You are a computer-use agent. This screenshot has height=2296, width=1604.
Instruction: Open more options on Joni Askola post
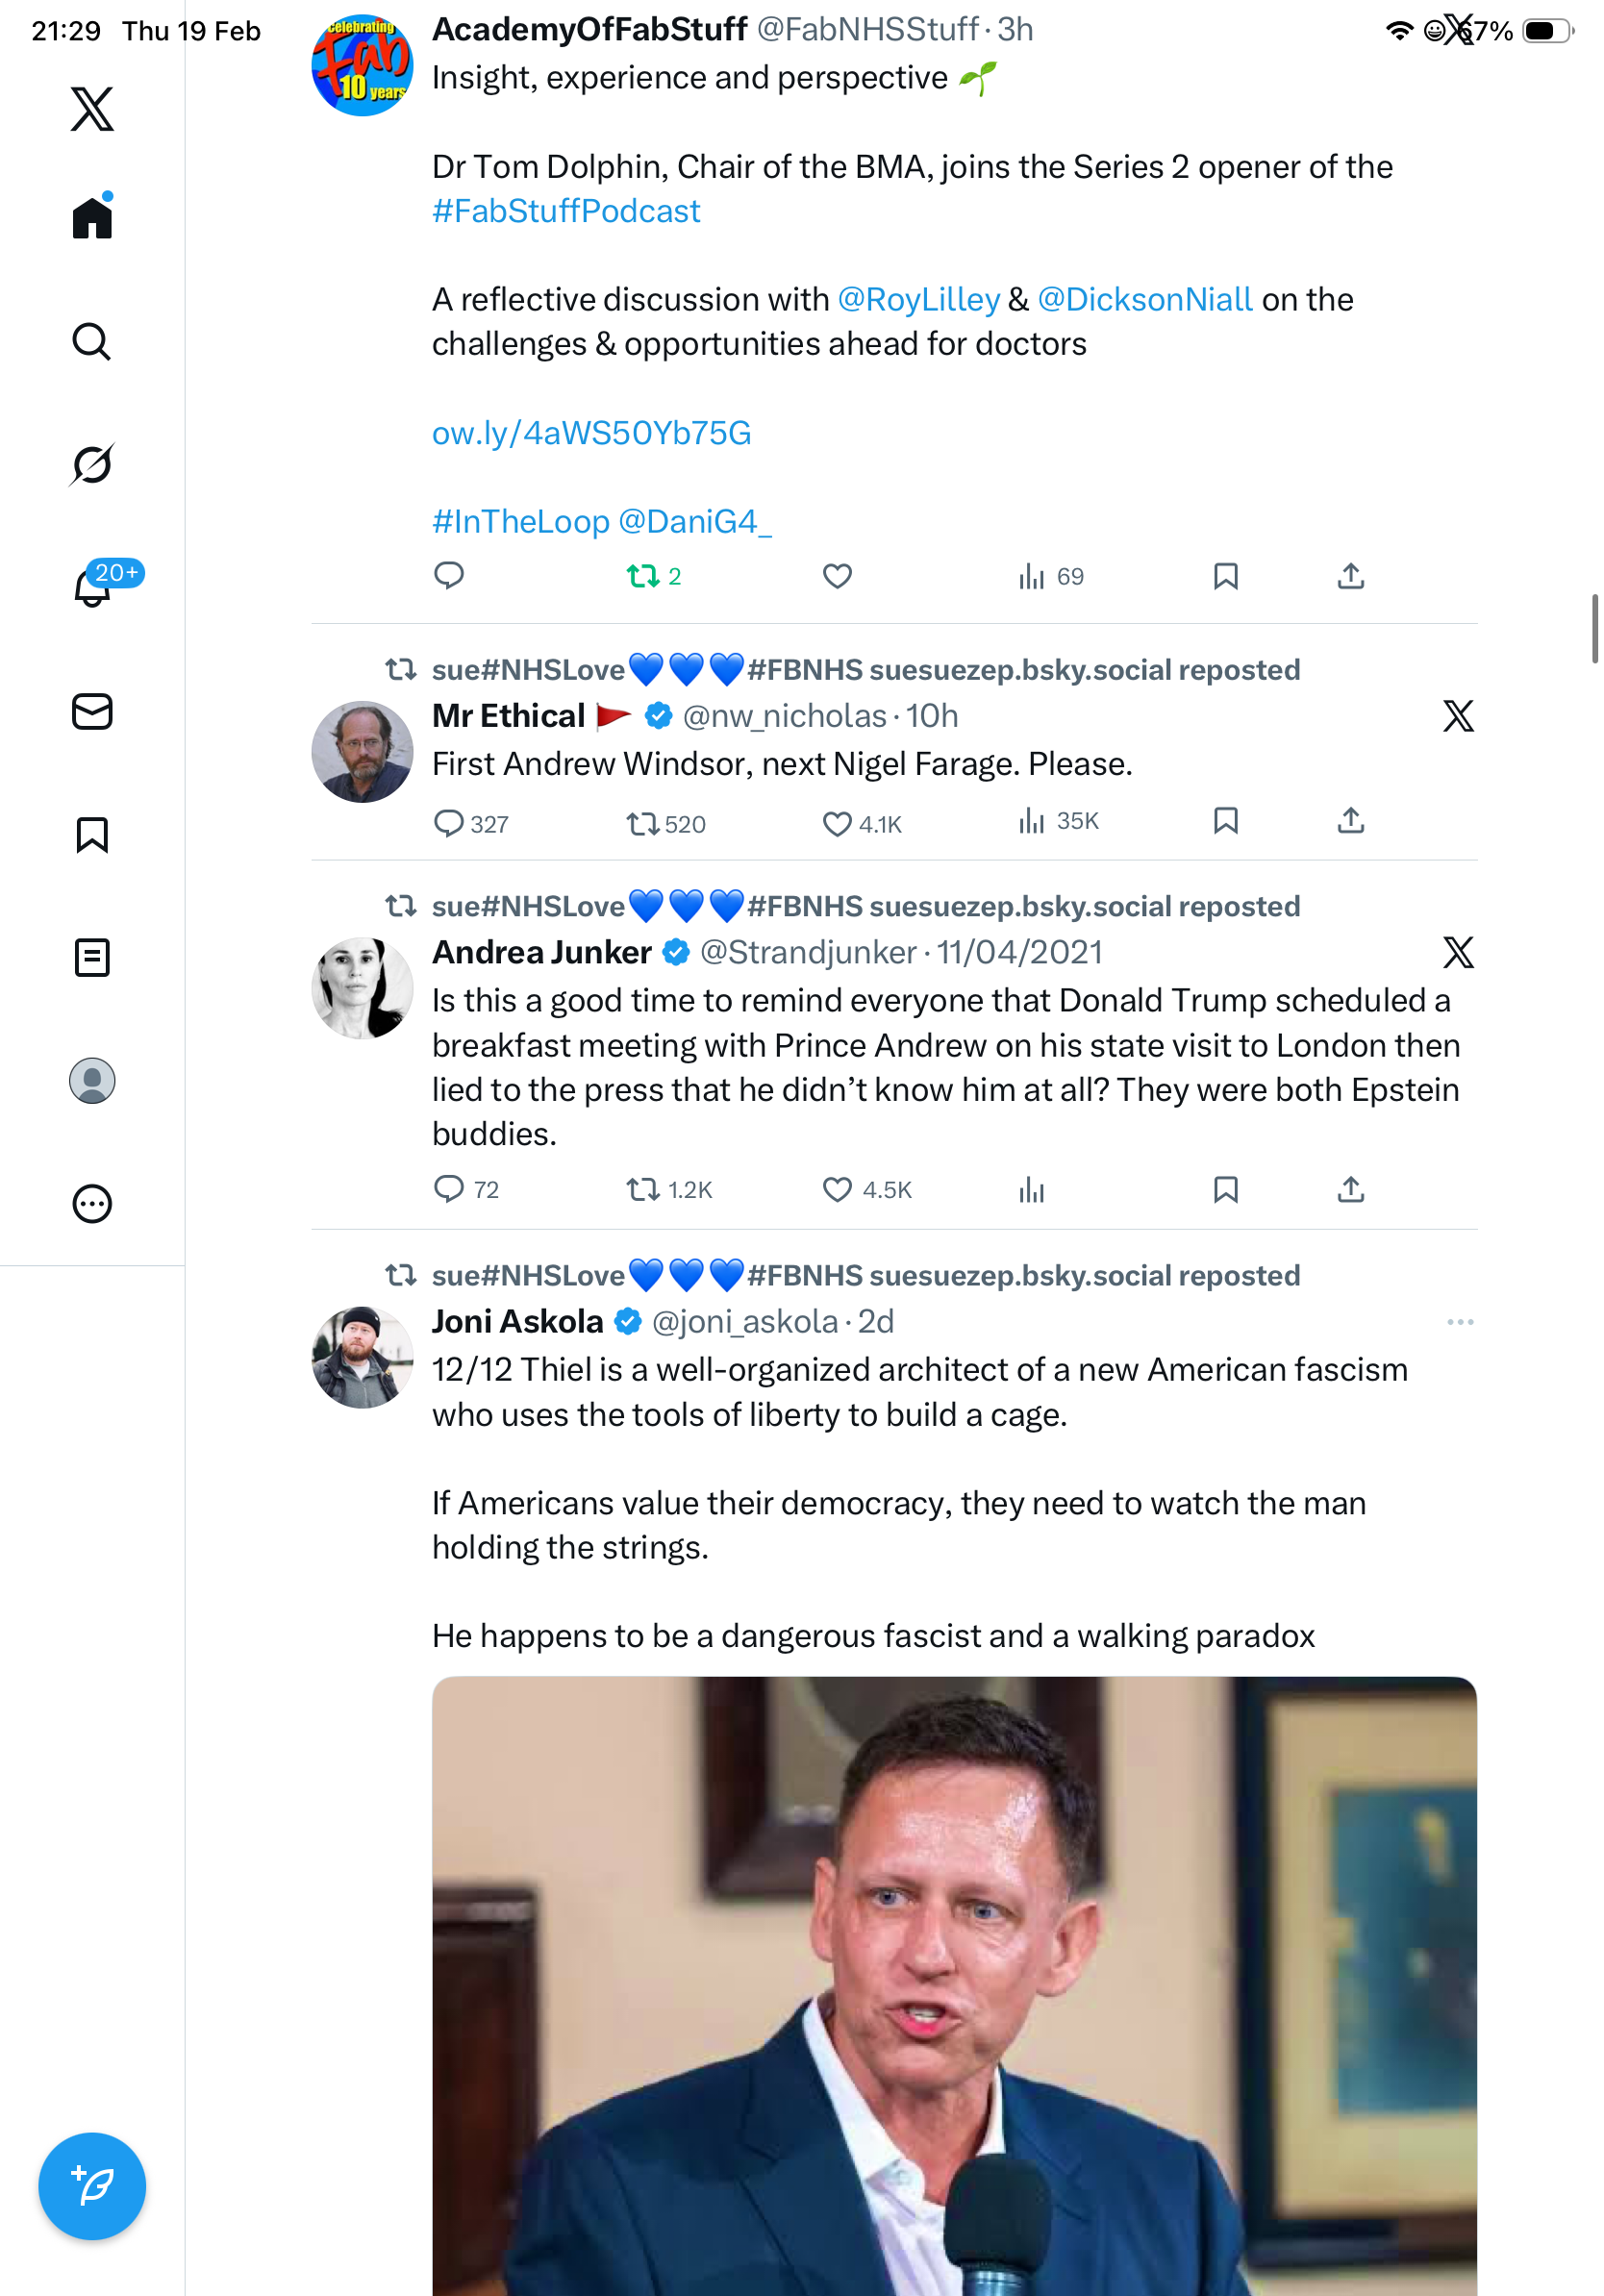(x=1459, y=1322)
